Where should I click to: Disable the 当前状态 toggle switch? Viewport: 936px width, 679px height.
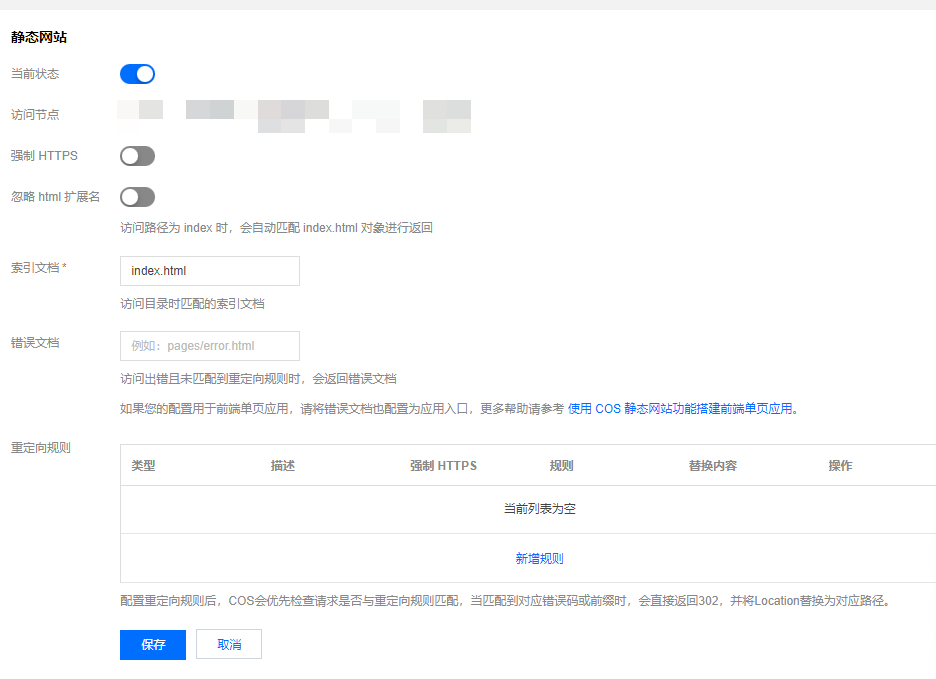click(x=137, y=74)
